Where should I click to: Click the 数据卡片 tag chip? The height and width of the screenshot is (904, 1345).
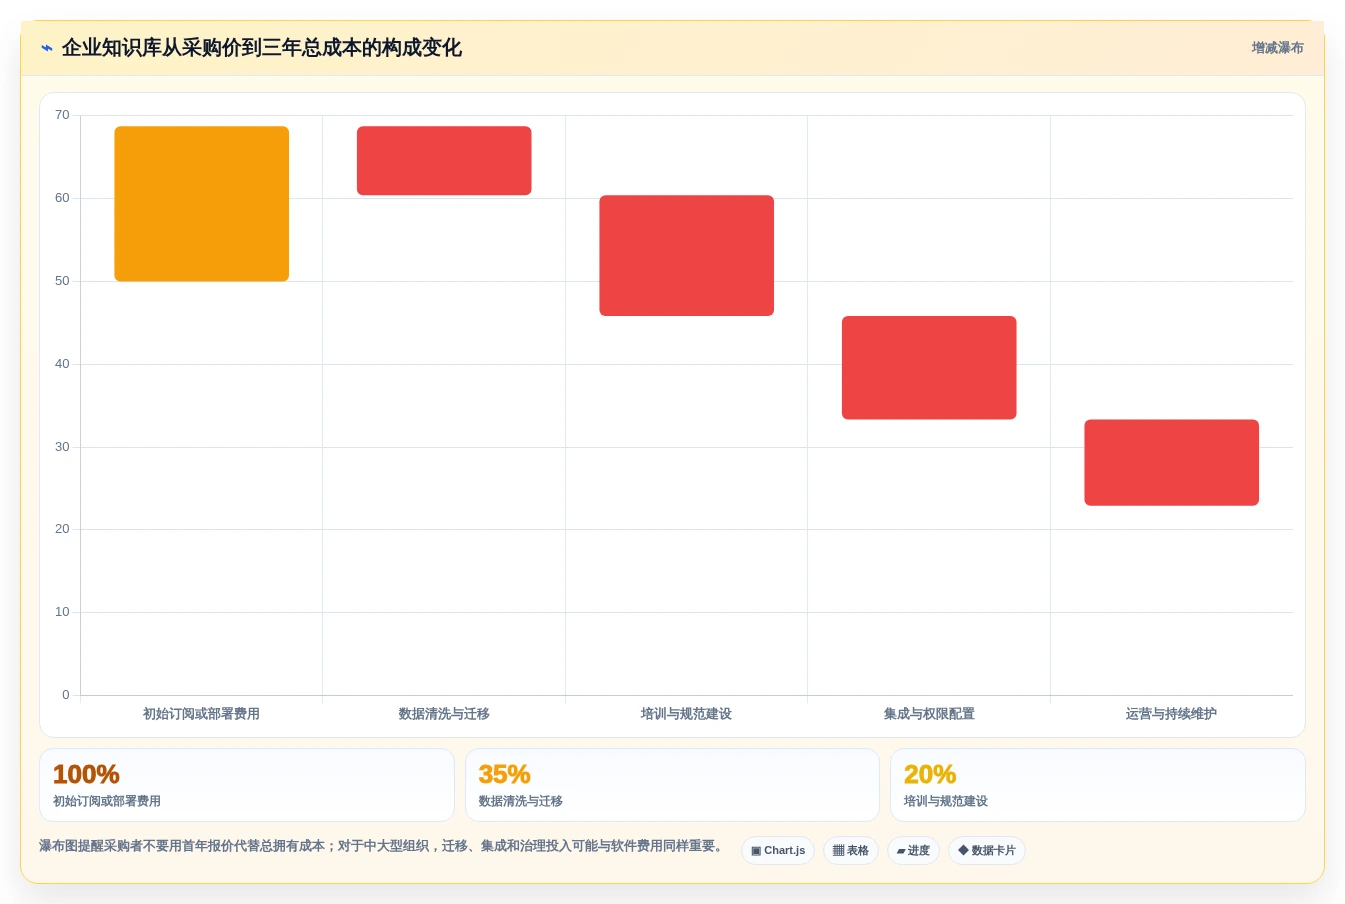click(987, 851)
